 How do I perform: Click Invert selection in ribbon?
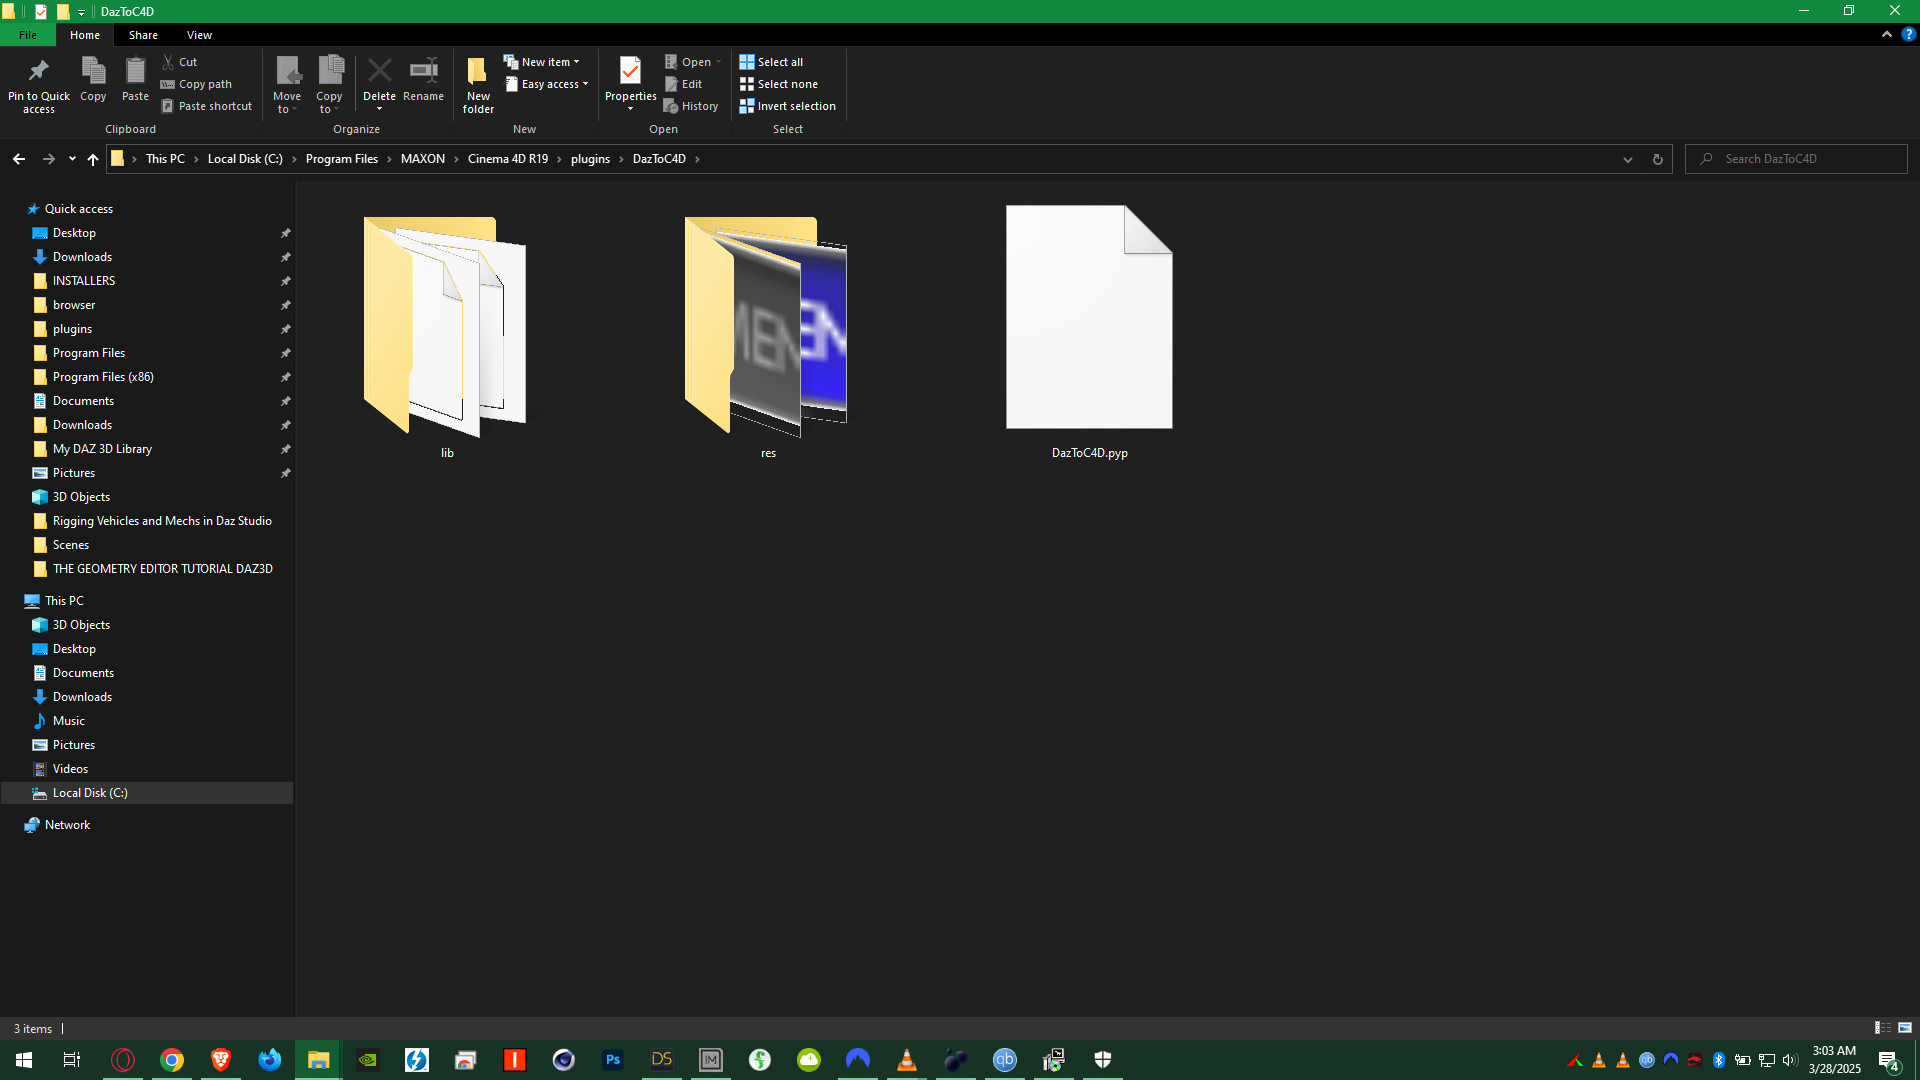pyautogui.click(x=787, y=106)
